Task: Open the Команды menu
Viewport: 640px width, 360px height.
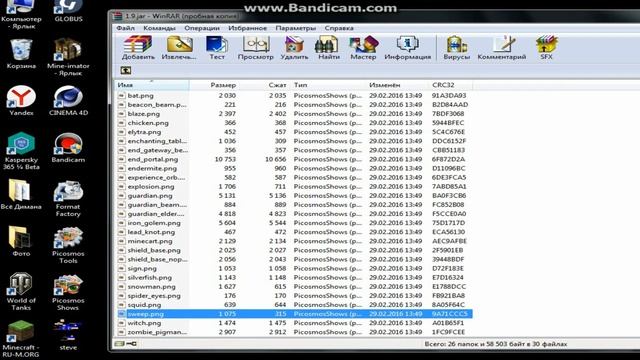Action: (159, 28)
